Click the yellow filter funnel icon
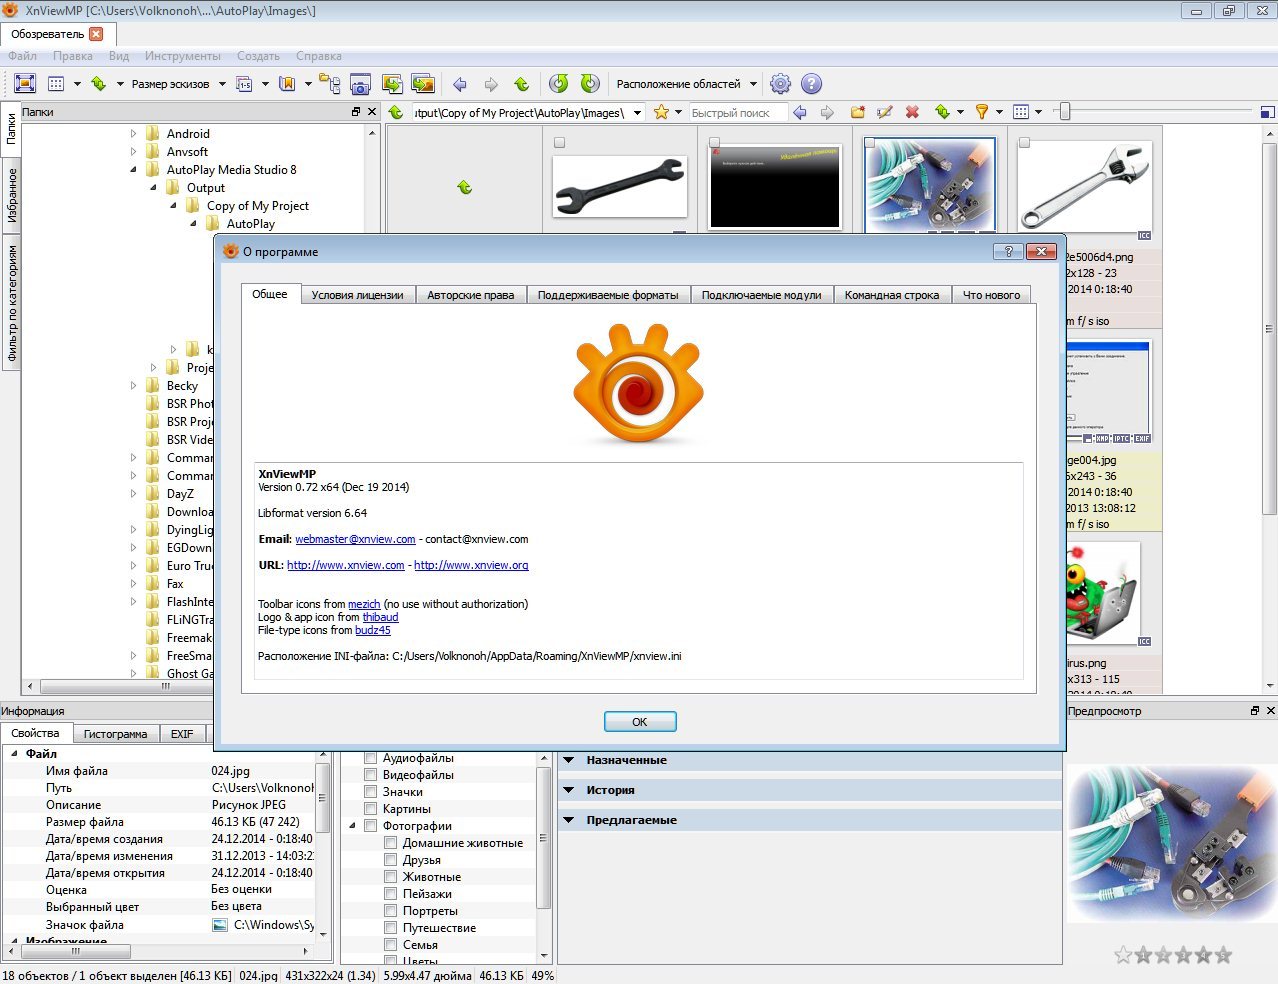1278x984 pixels. click(x=982, y=112)
